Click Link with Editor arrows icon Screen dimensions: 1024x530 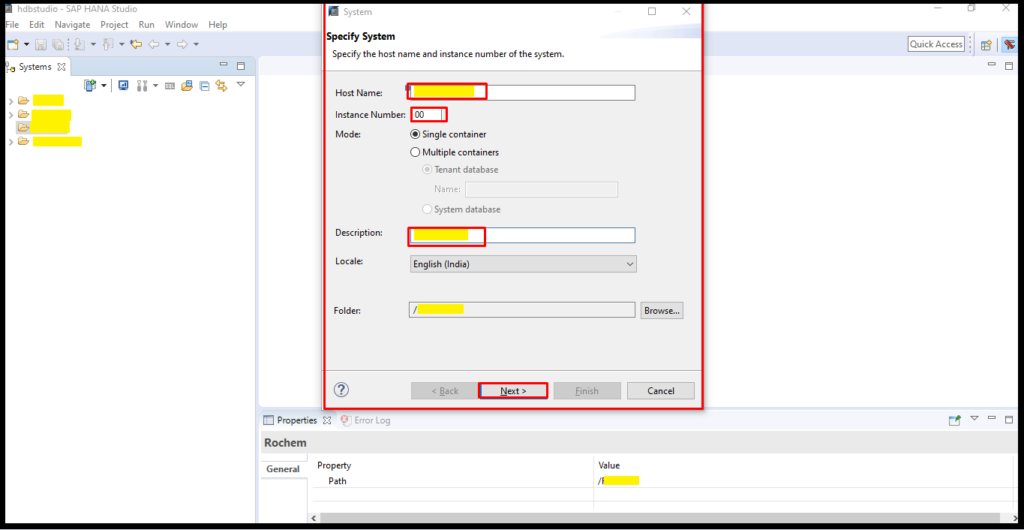[221, 86]
